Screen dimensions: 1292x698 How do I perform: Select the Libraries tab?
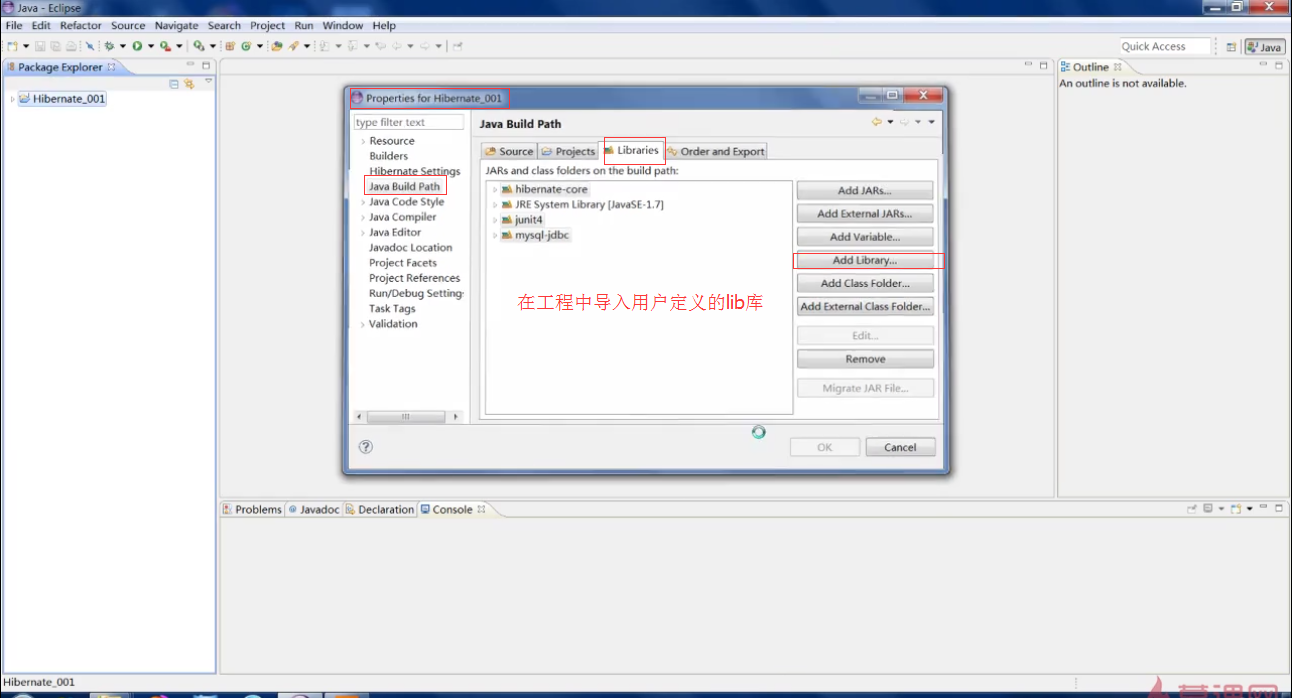click(x=631, y=150)
